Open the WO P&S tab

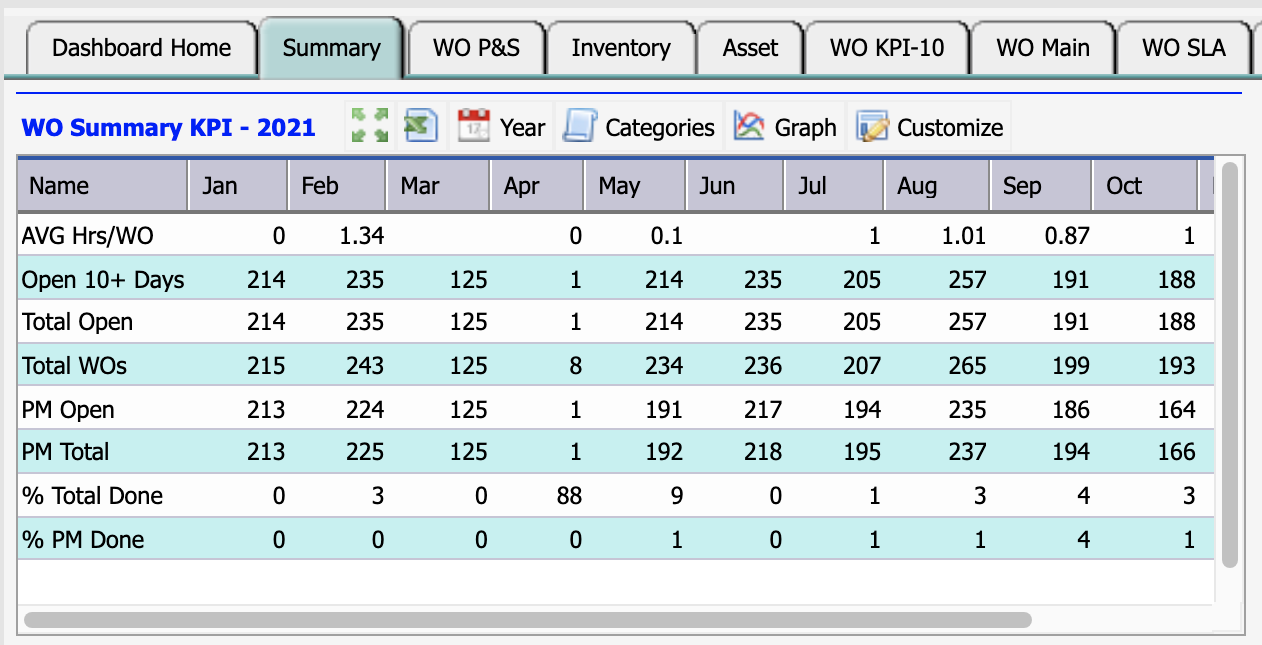pos(476,48)
